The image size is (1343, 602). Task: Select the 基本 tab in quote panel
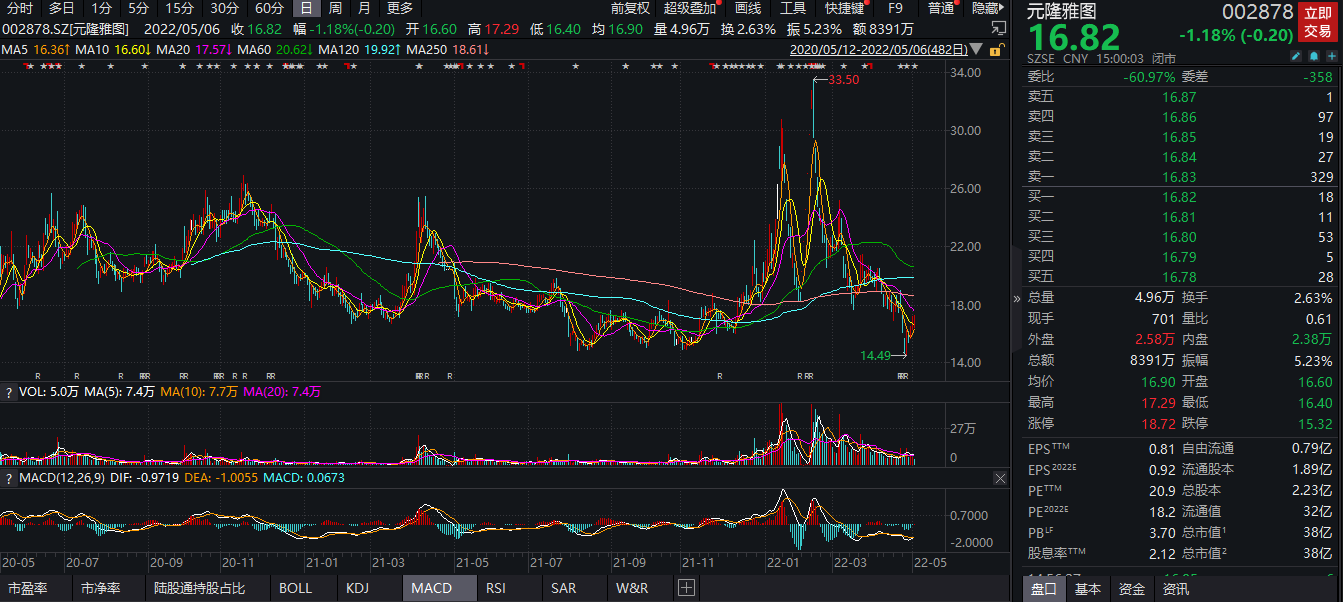click(x=1088, y=589)
